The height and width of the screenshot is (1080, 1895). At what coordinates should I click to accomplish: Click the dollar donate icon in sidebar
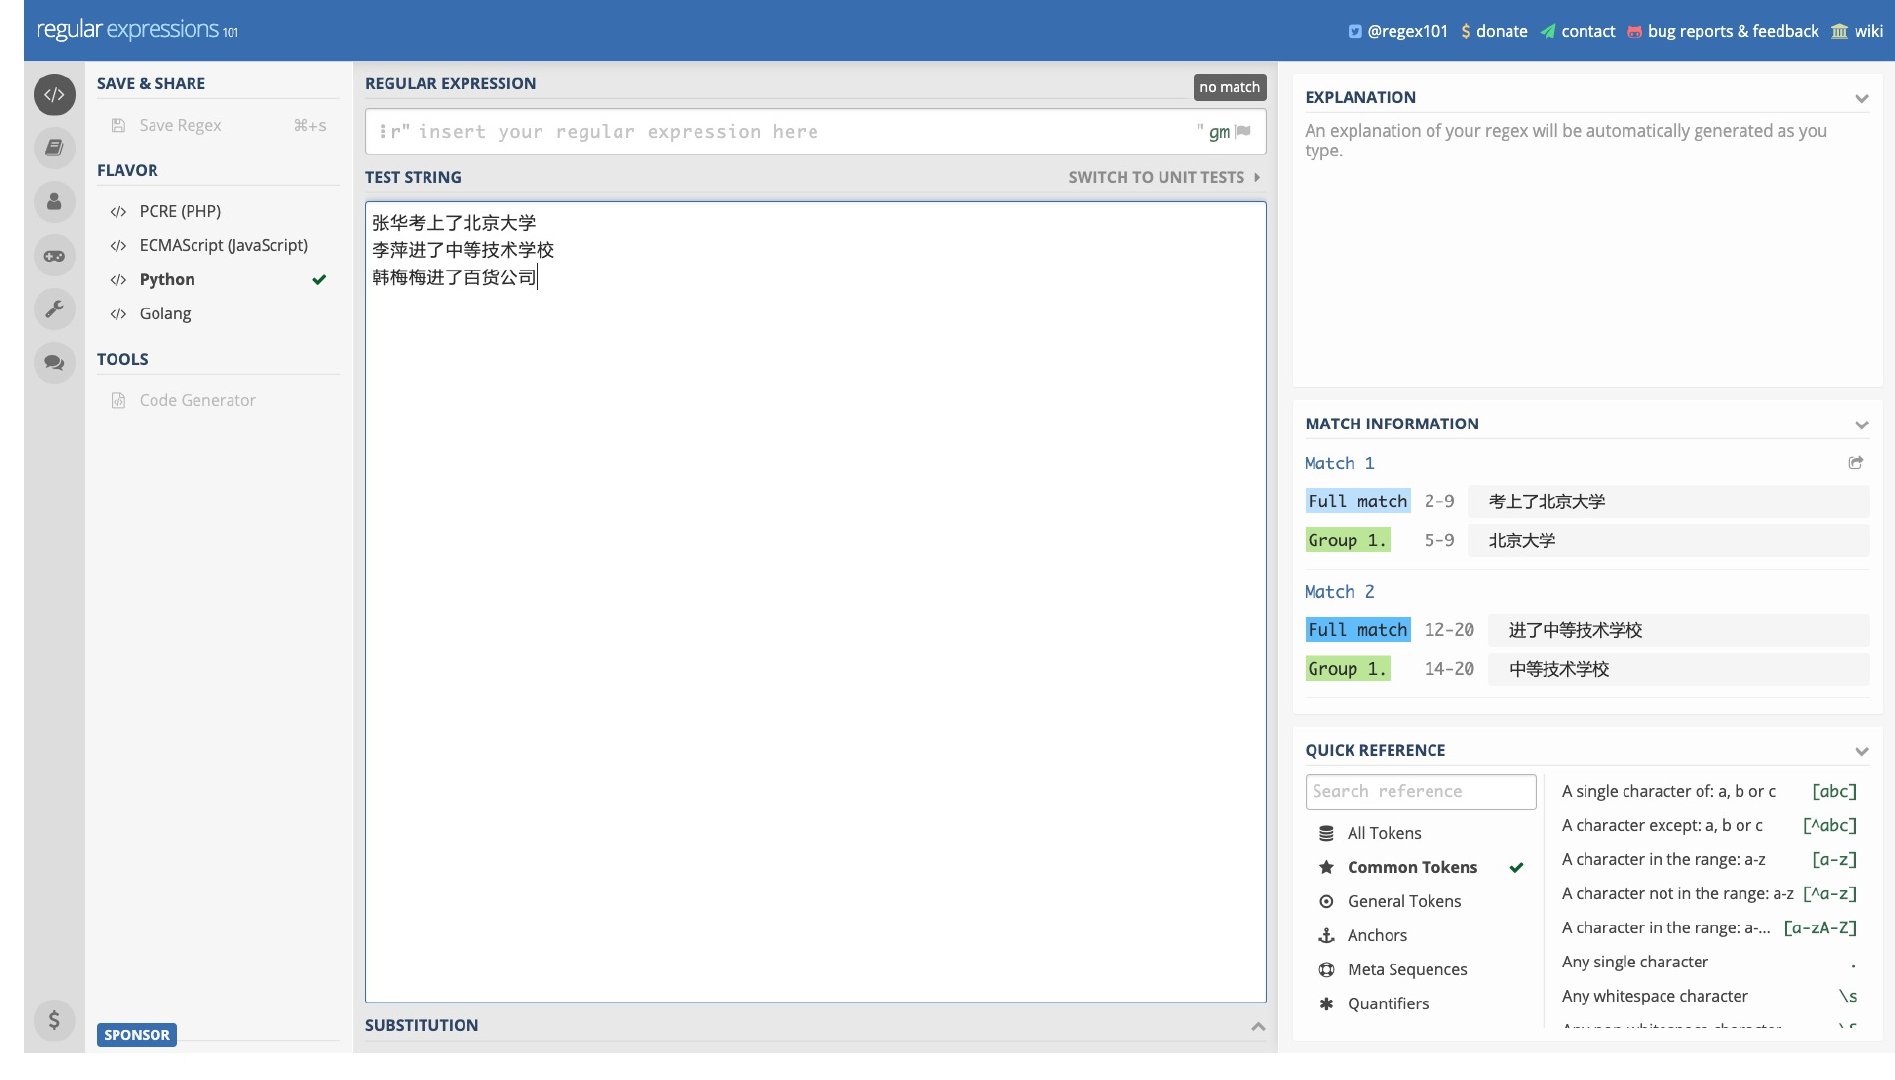(x=54, y=1020)
